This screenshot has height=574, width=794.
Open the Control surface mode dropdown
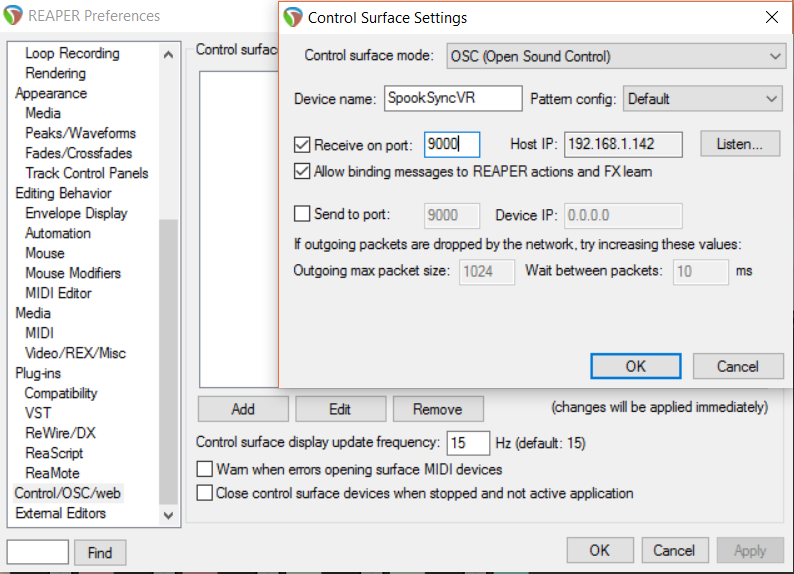(615, 56)
